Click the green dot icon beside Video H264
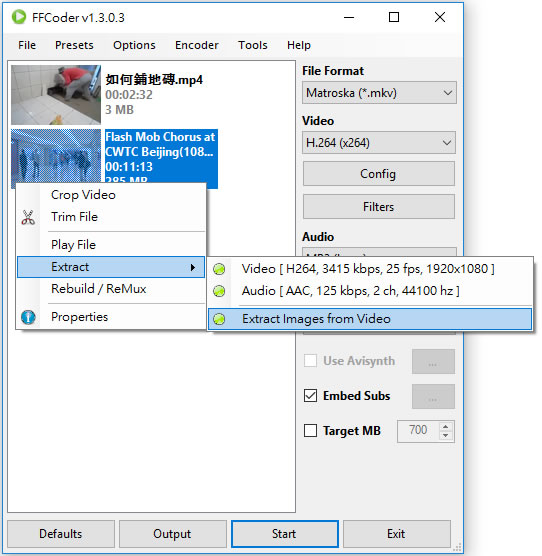The height and width of the screenshot is (556, 542). pos(219,269)
